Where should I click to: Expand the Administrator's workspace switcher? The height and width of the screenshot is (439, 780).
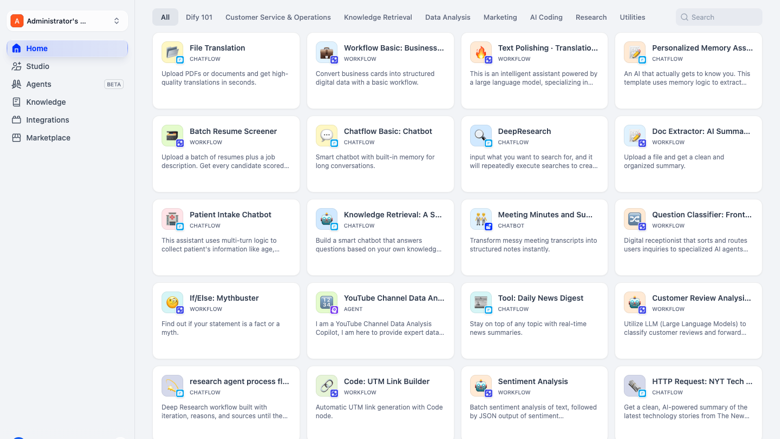(x=67, y=21)
